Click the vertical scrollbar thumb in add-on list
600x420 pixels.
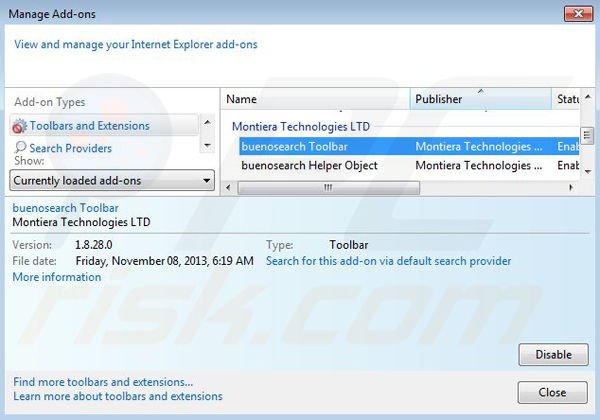pyautogui.click(x=587, y=135)
